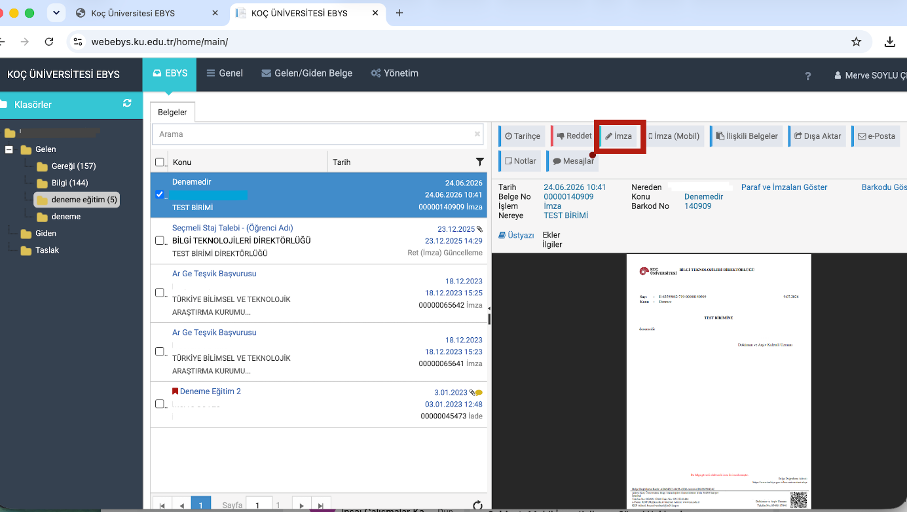Go to previous page of list

182,505
